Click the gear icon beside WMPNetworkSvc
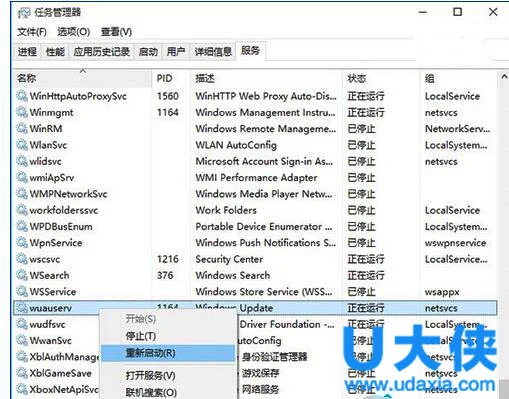Image resolution: width=509 pixels, height=399 pixels. click(22, 194)
